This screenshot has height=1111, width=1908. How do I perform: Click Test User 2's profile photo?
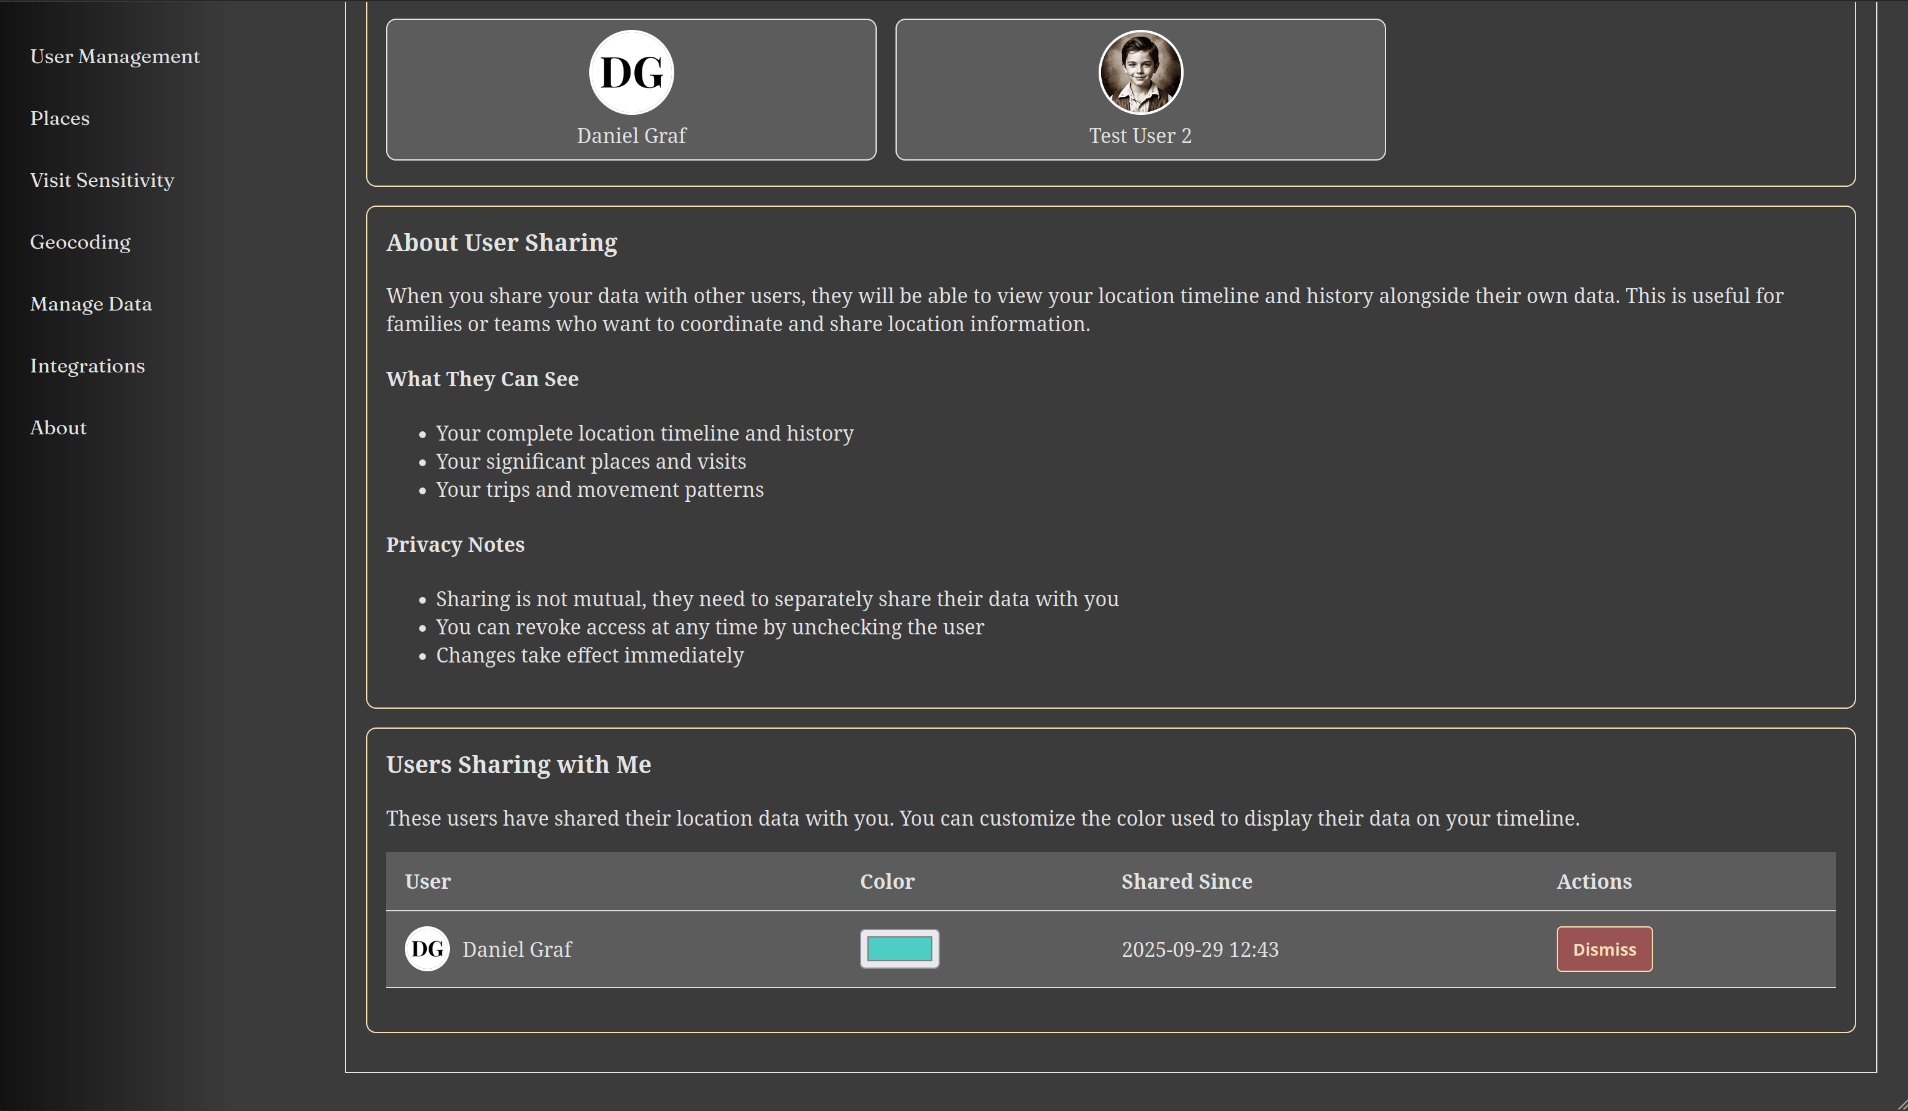(1140, 73)
